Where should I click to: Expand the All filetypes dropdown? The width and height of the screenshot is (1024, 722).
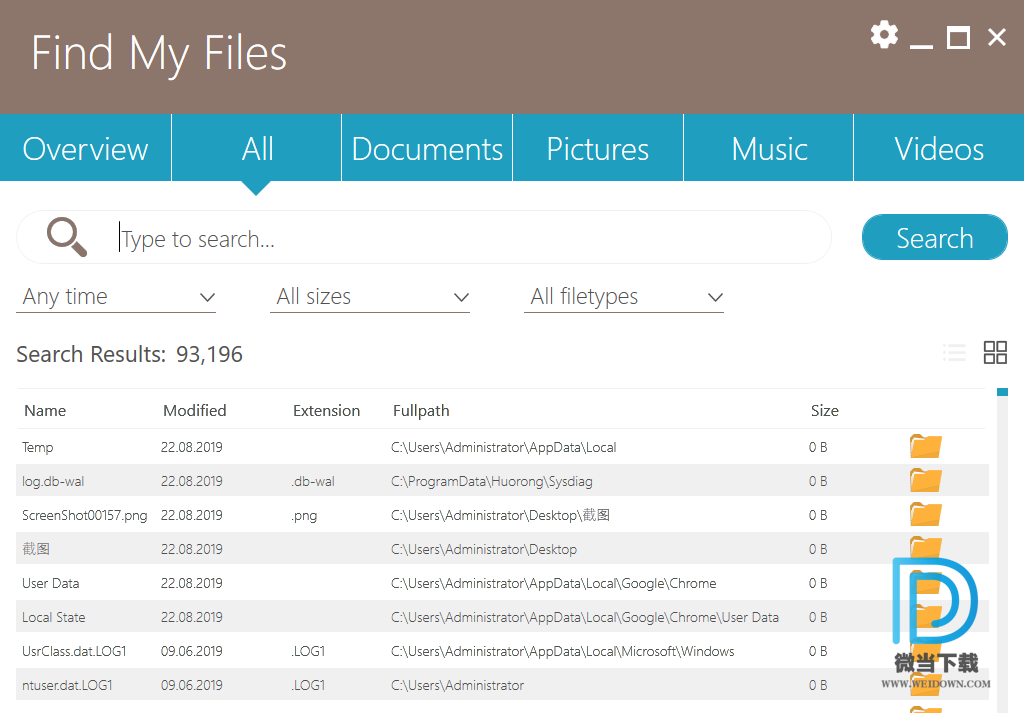[x=624, y=297]
